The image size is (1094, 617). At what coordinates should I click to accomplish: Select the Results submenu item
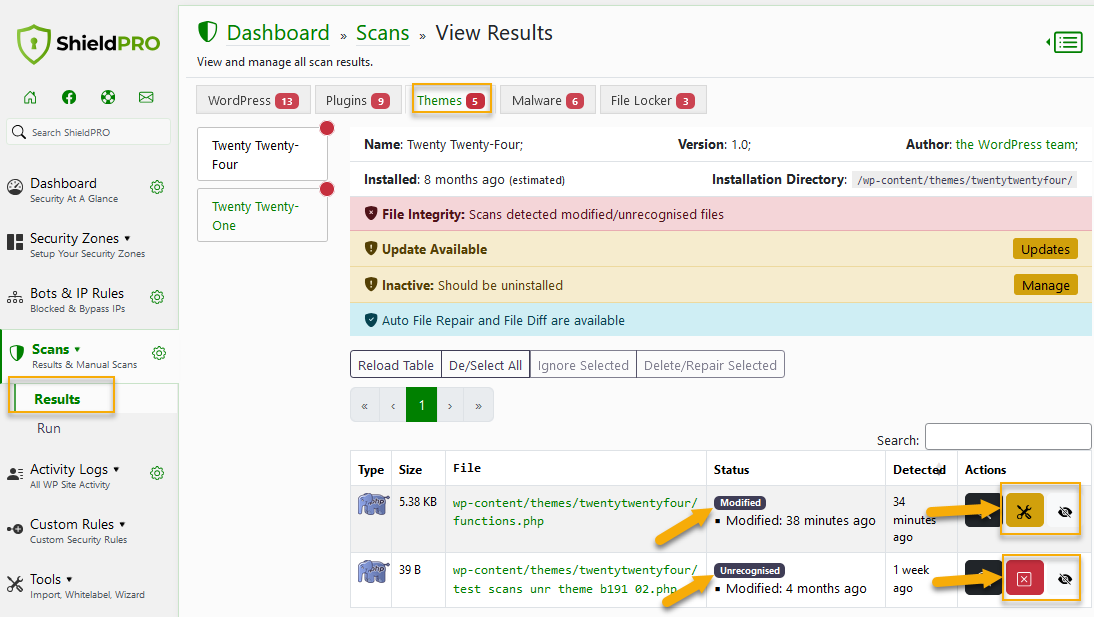click(x=57, y=399)
